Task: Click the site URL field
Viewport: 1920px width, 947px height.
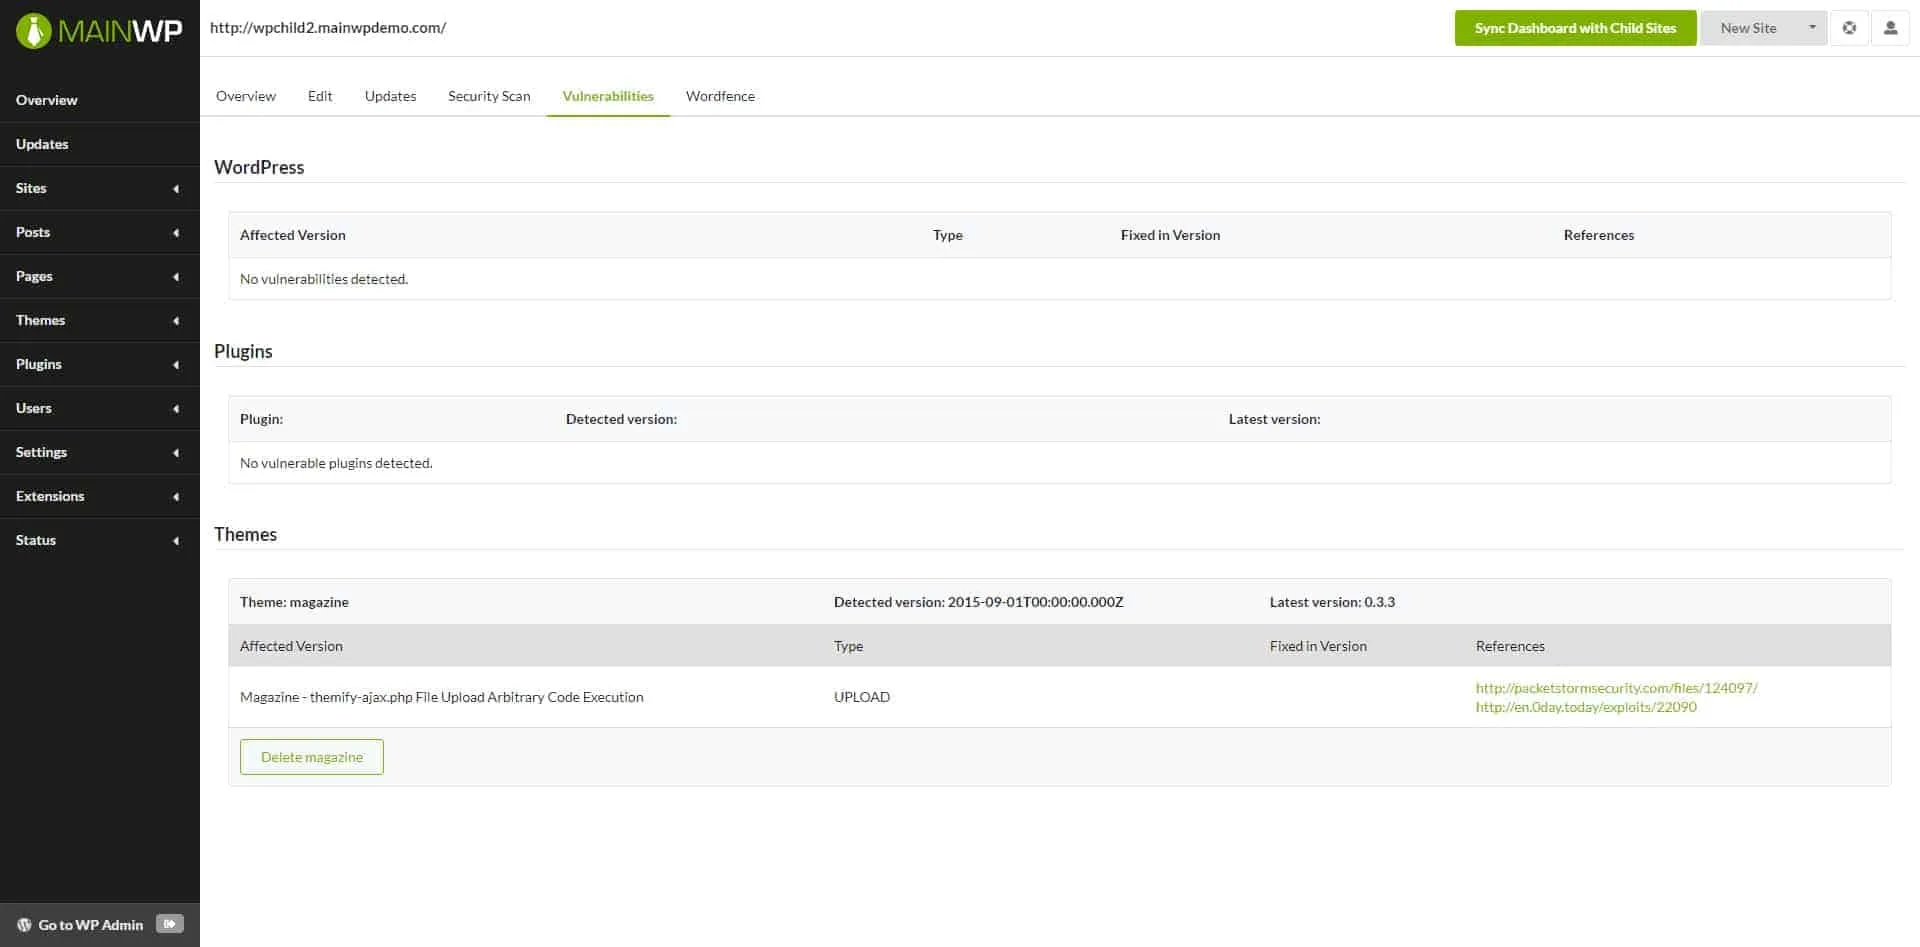Action: 327,27
